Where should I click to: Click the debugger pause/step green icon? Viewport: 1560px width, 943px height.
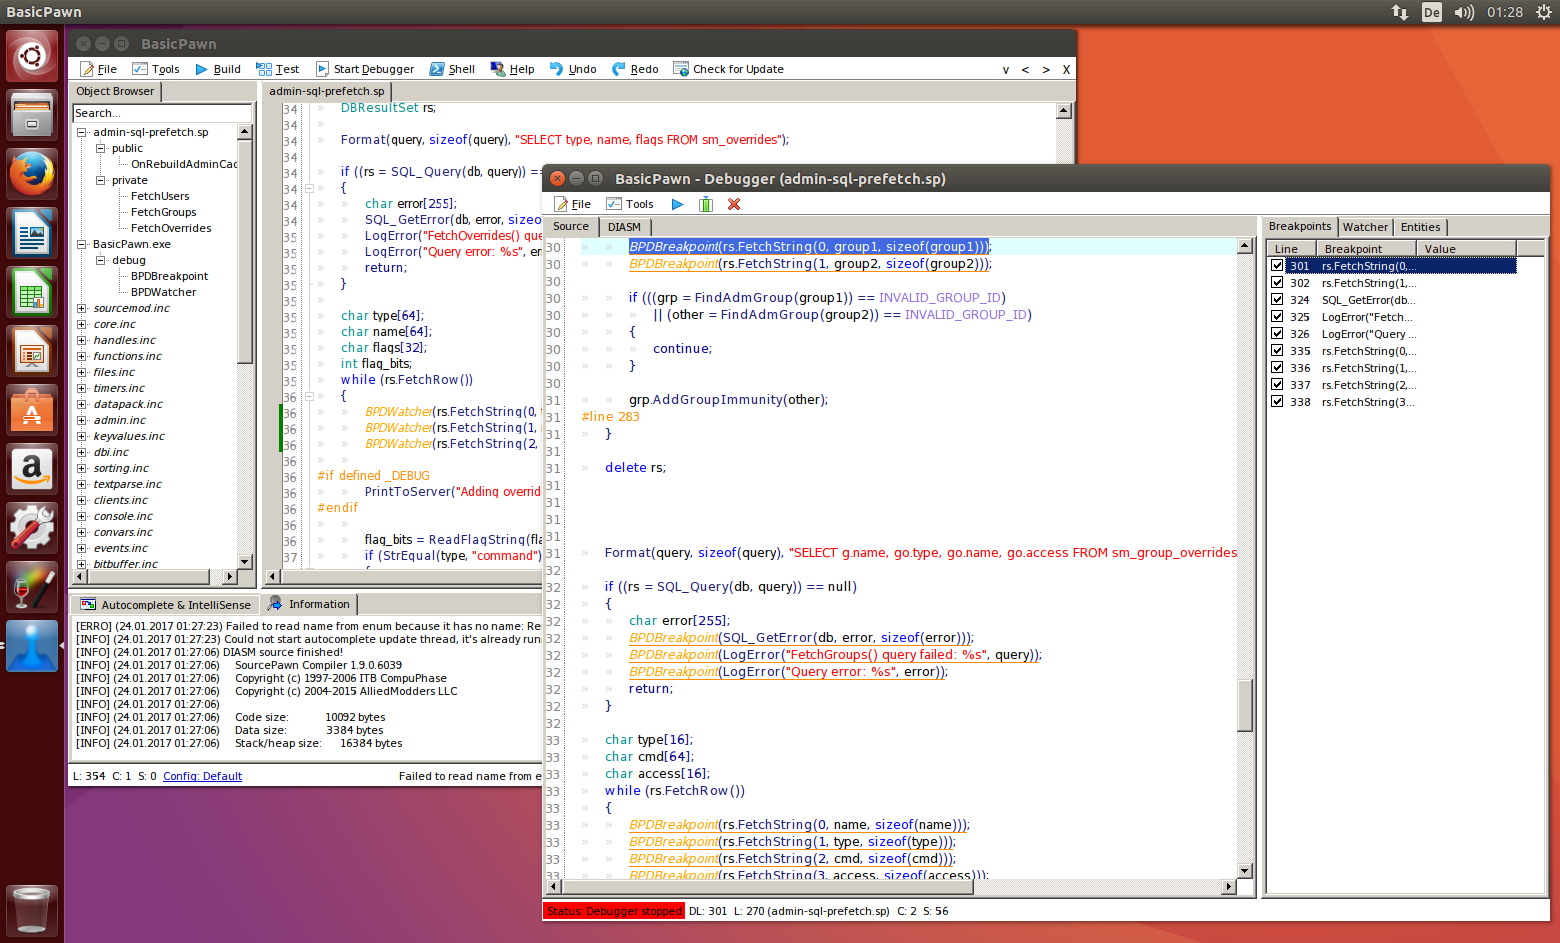pyautogui.click(x=706, y=204)
